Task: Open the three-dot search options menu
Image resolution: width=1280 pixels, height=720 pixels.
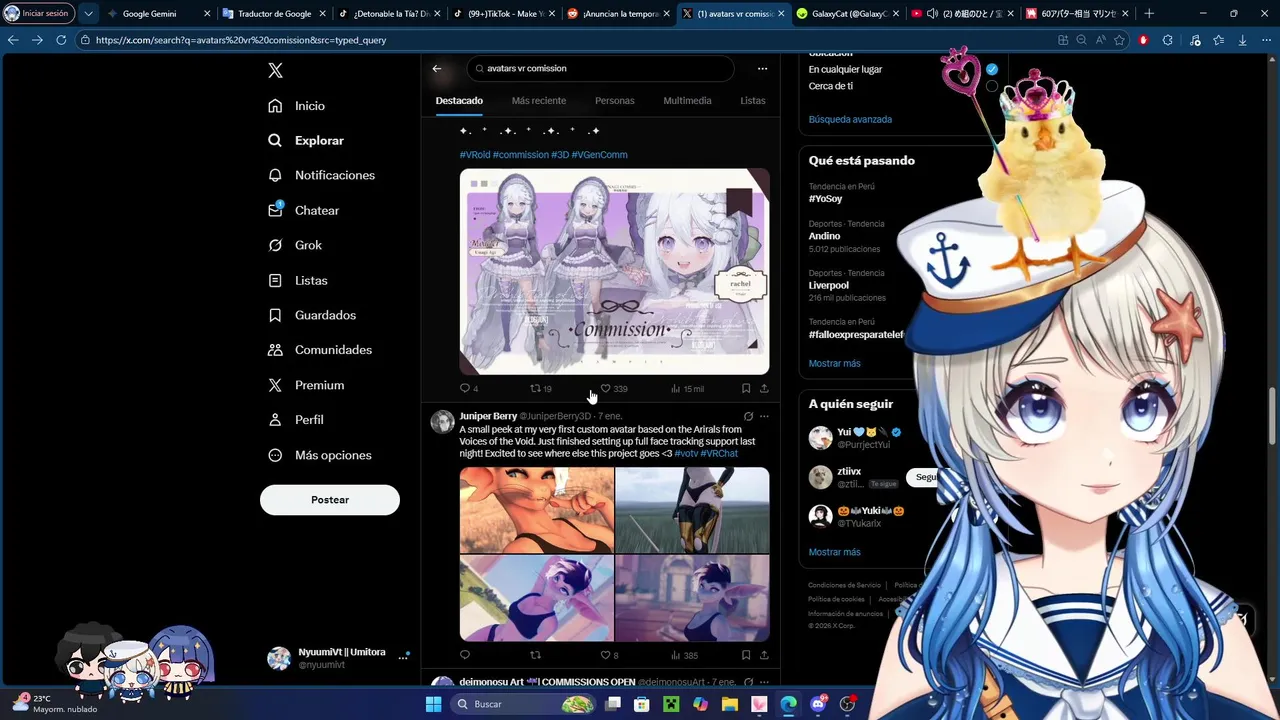Action: pos(762,68)
